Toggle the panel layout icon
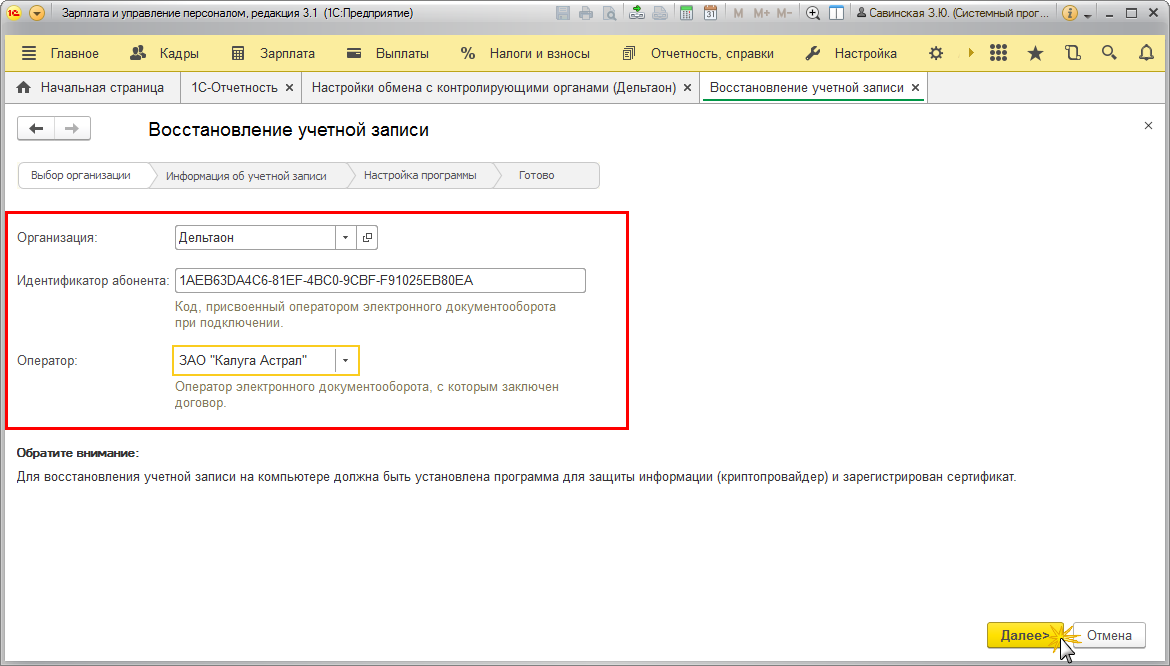This screenshot has height=666, width=1170. (836, 13)
